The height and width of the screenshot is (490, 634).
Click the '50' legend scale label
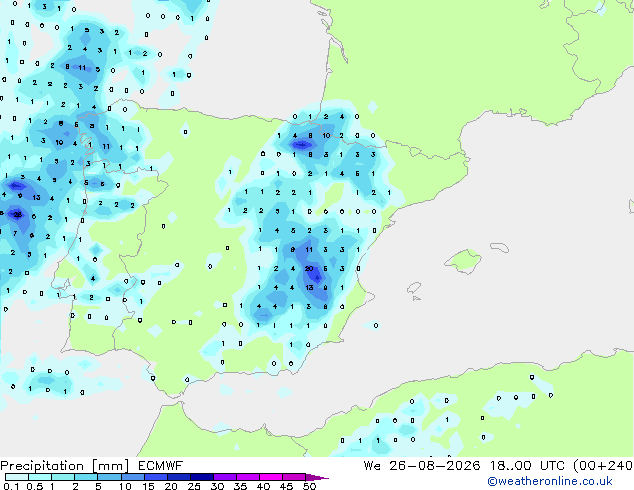(x=309, y=486)
